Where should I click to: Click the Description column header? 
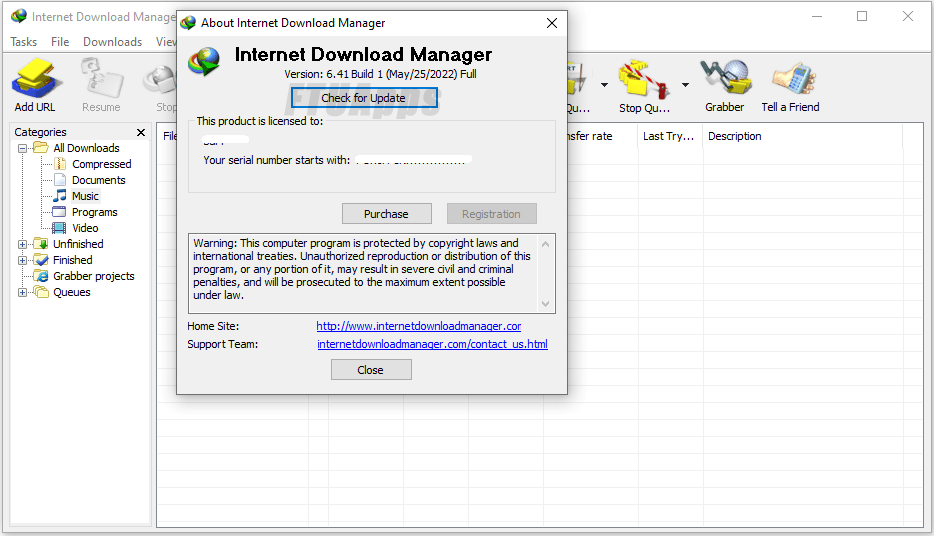pyautogui.click(x=802, y=136)
